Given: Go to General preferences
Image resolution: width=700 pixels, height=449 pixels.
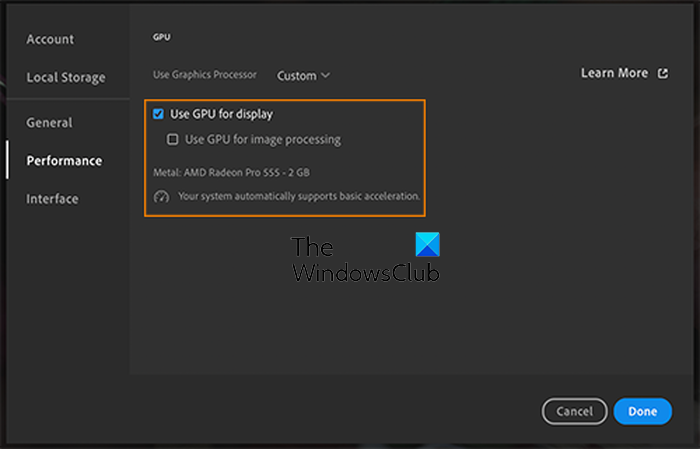Looking at the screenshot, I should [49, 122].
